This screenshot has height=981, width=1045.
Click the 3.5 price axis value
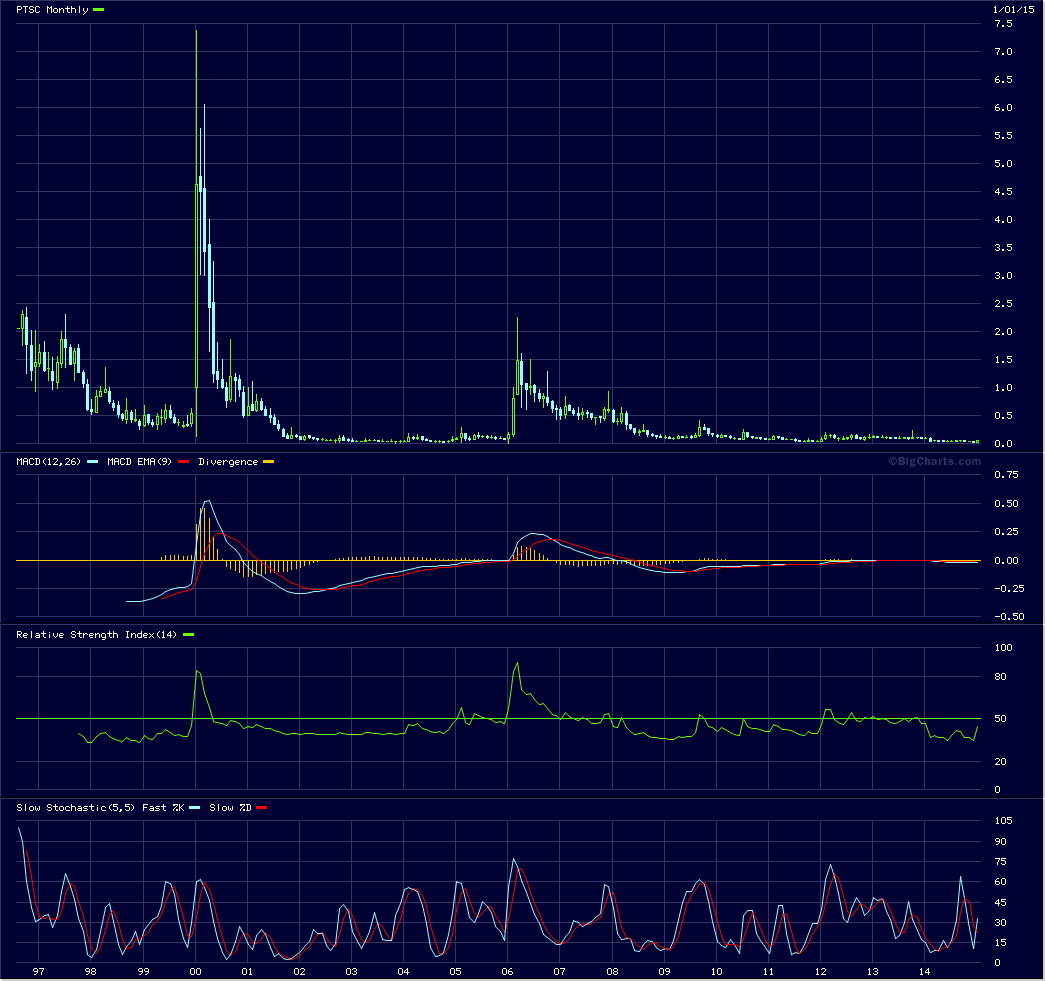click(x=1003, y=247)
